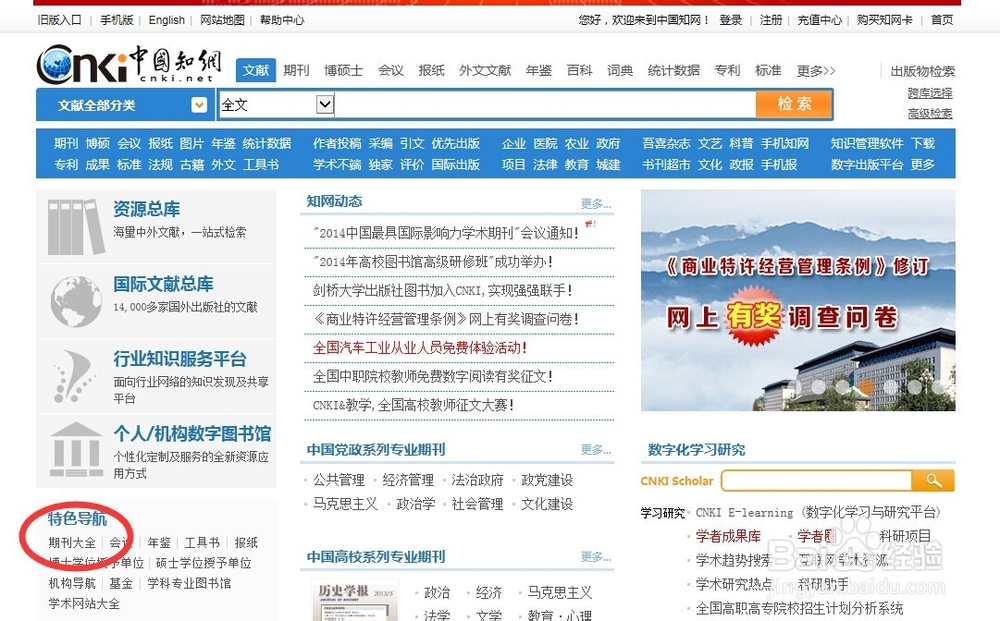Open 中国高校系列专业期刊 更多... link
This screenshot has height=621, width=1000.
point(596,557)
